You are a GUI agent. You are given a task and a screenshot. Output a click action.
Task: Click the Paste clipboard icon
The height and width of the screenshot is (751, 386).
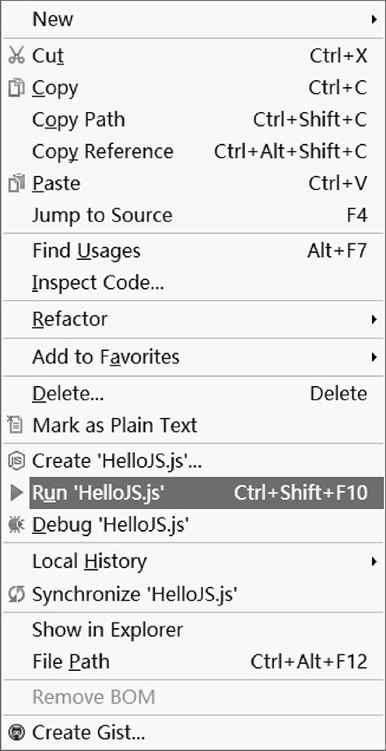[x=16, y=183]
